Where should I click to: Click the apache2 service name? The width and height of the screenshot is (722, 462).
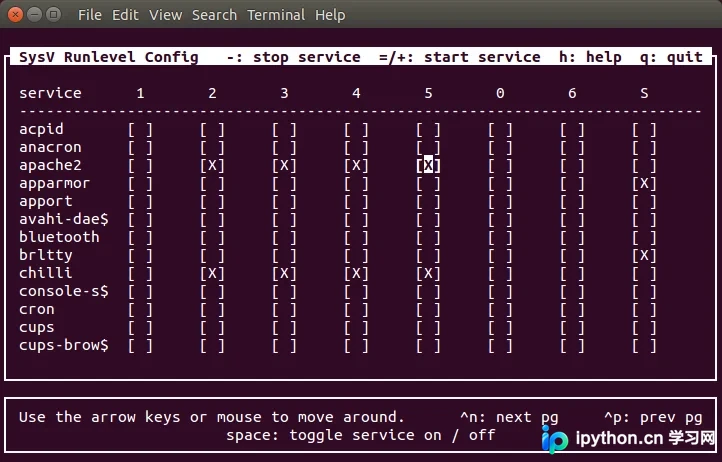[50, 165]
